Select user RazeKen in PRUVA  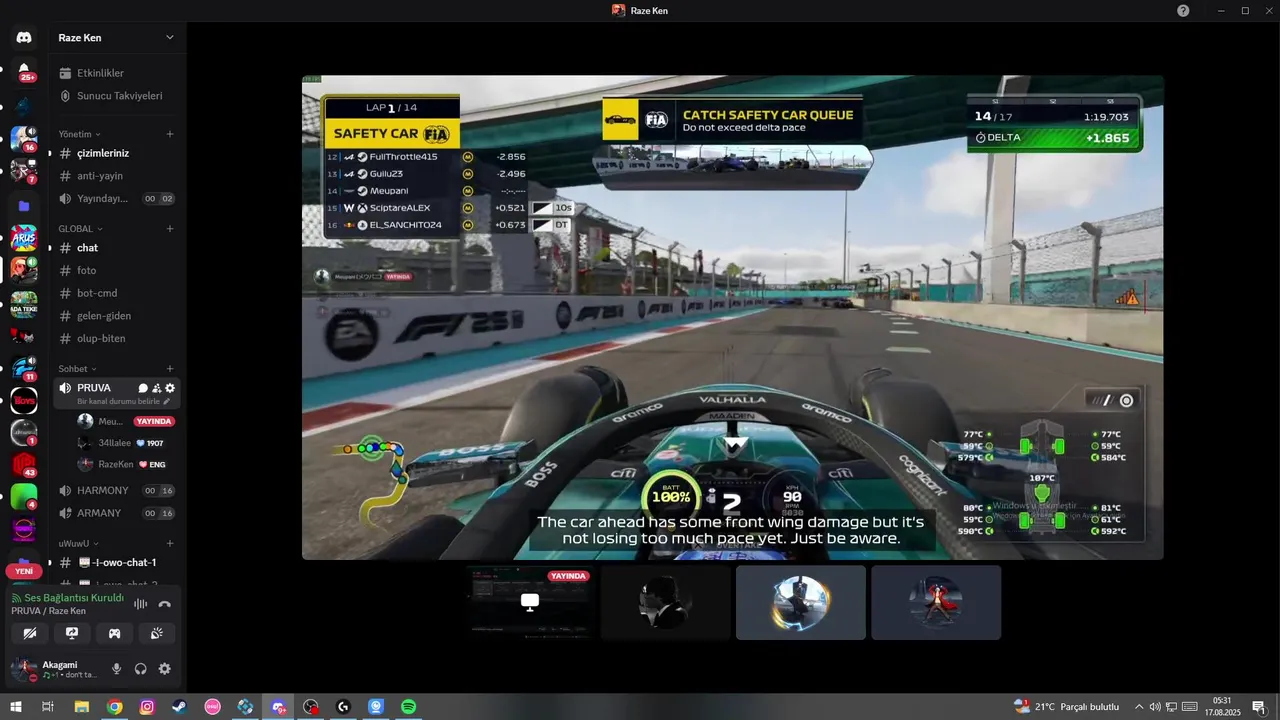coord(126,465)
